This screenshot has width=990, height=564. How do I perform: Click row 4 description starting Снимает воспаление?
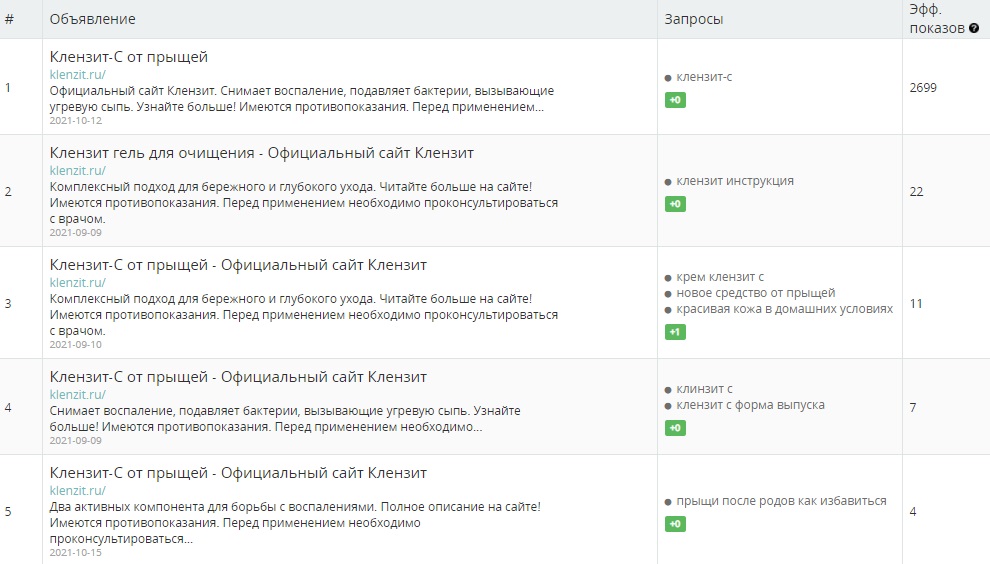[285, 419]
